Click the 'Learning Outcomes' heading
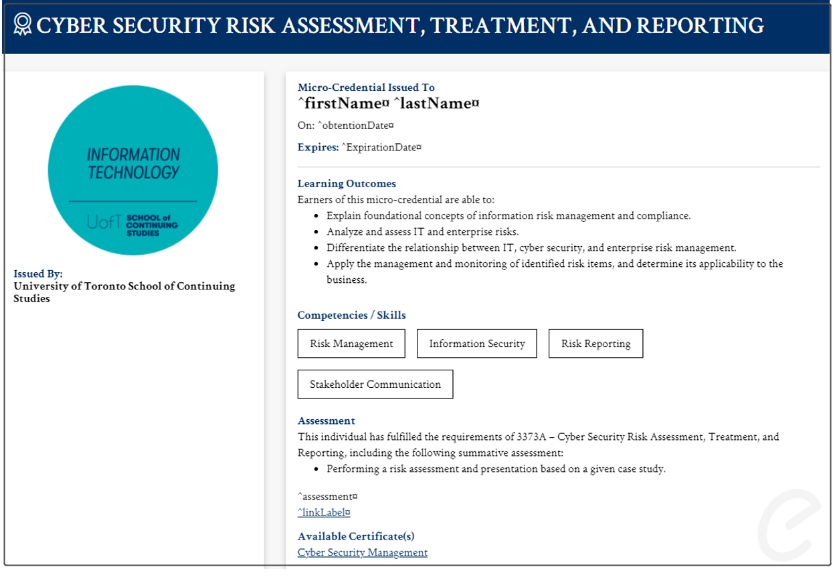The height and width of the screenshot is (575, 833). click(346, 183)
